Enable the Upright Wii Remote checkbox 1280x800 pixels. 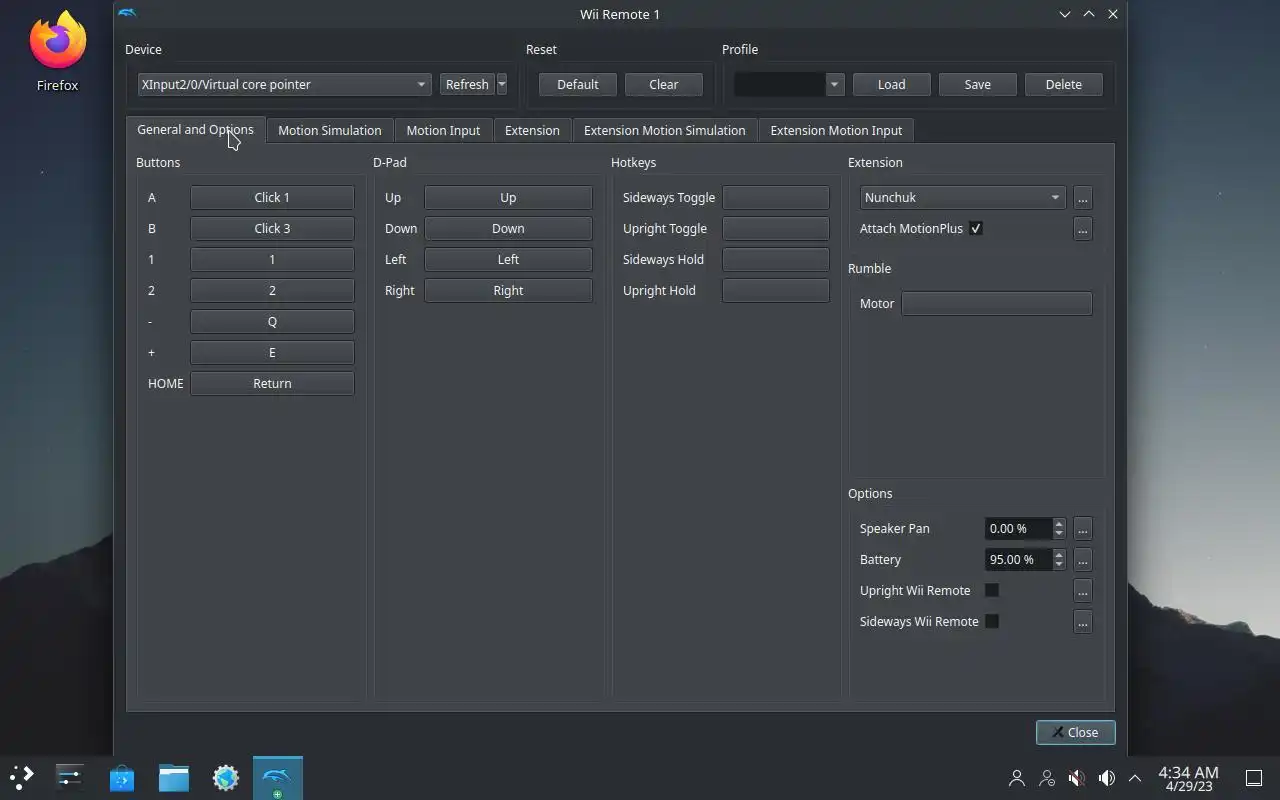[x=992, y=590]
